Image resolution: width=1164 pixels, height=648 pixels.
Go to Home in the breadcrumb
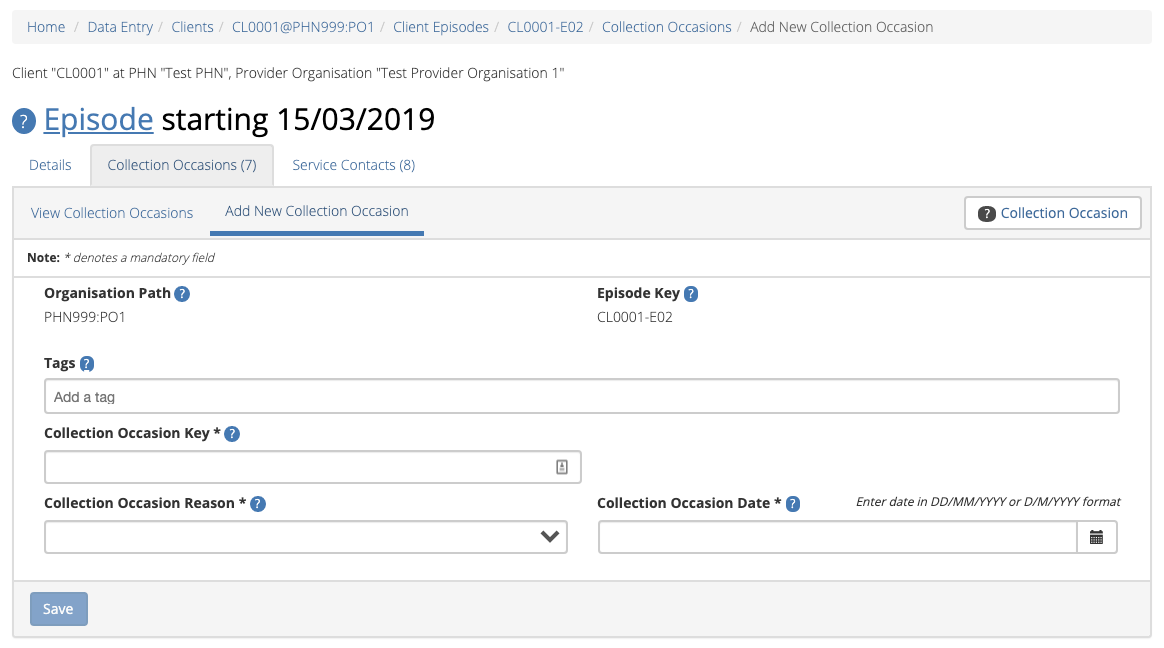point(46,27)
